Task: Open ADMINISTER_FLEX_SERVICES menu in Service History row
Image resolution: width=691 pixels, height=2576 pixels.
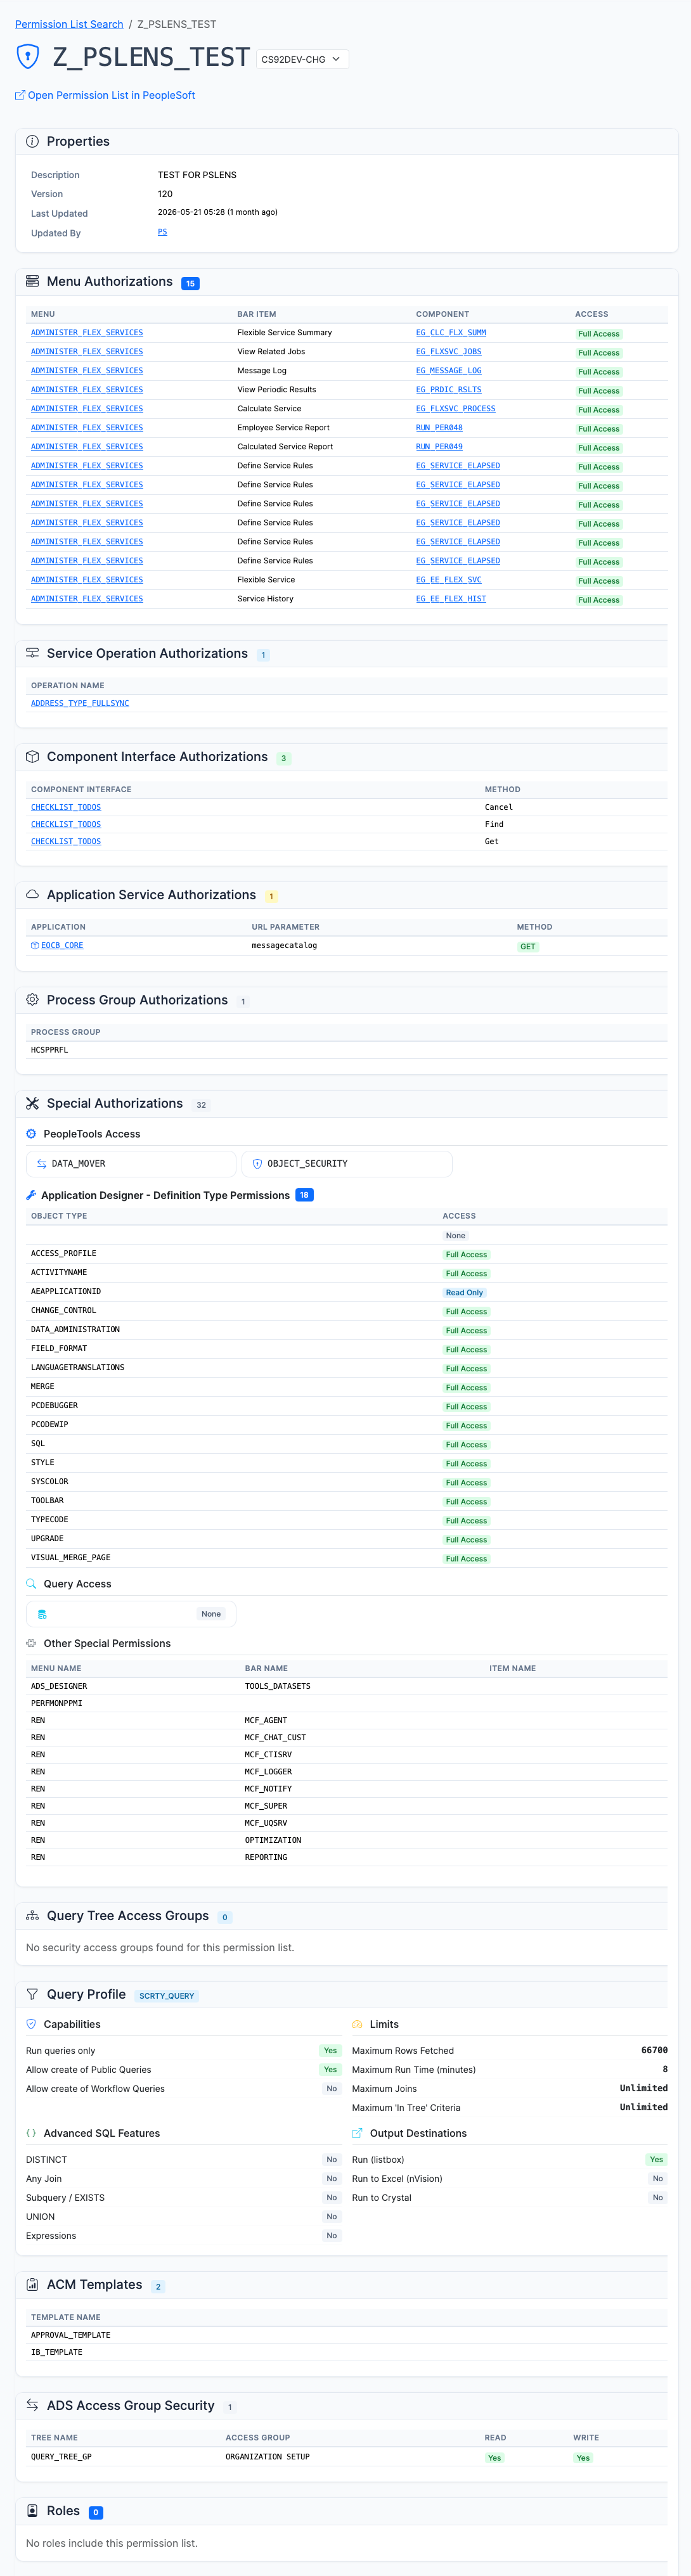Action: (x=87, y=598)
